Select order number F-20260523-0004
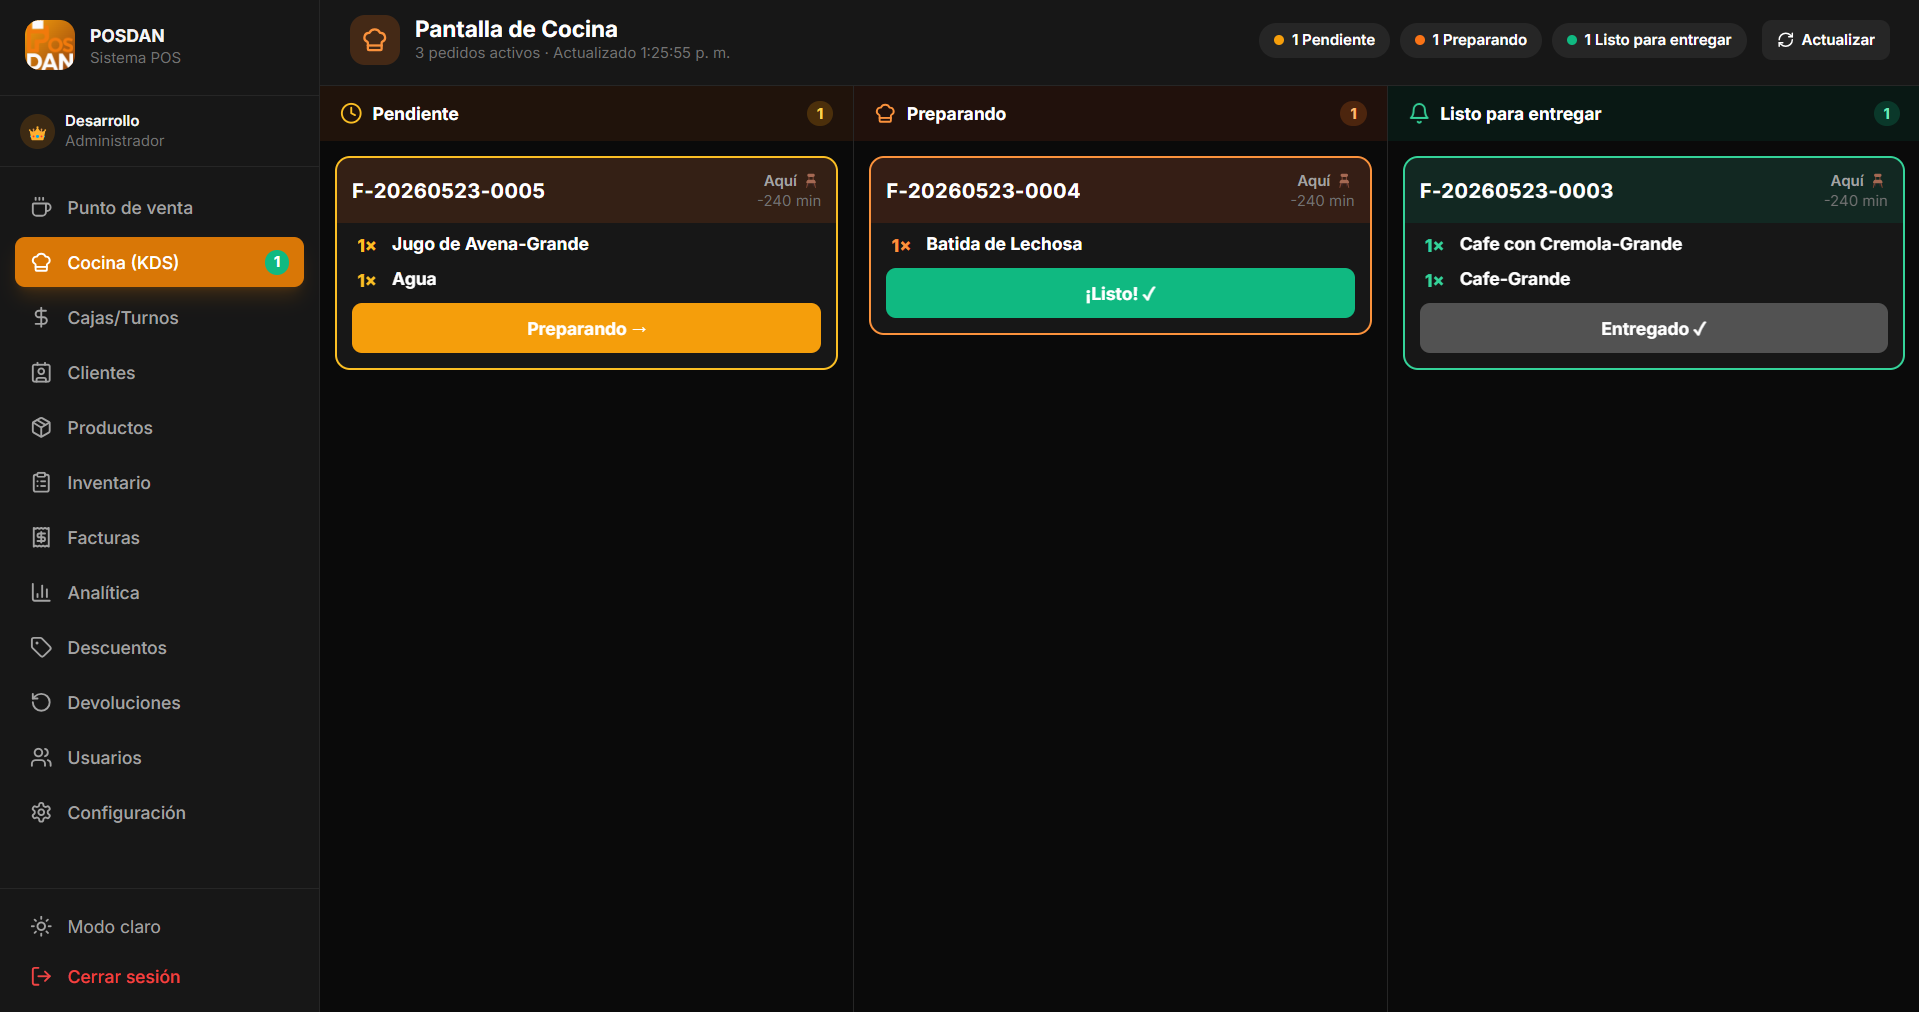Screen dimensions: 1919x1012 pyautogui.click(x=983, y=190)
